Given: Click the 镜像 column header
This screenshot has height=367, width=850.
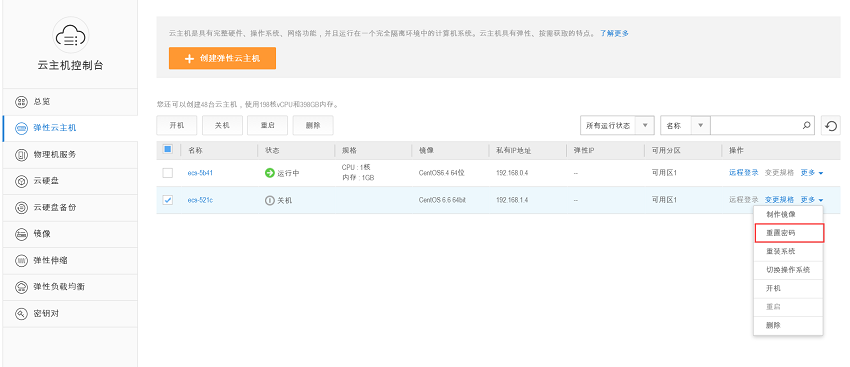Looking at the screenshot, I should (426, 150).
